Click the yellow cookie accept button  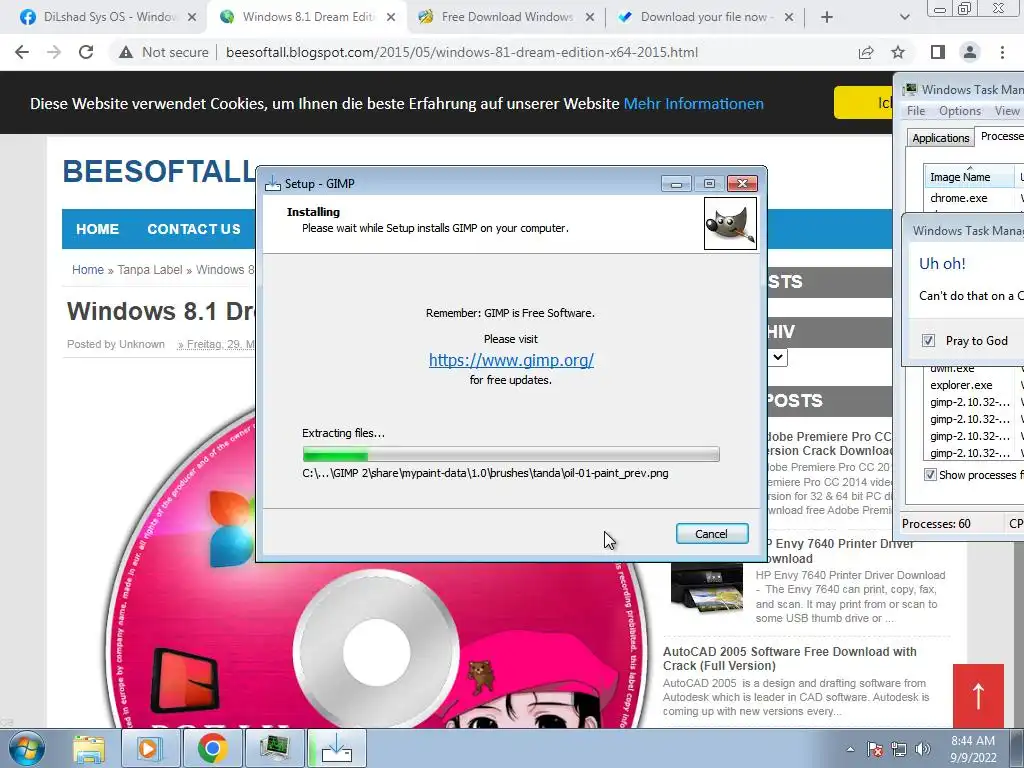pos(863,103)
